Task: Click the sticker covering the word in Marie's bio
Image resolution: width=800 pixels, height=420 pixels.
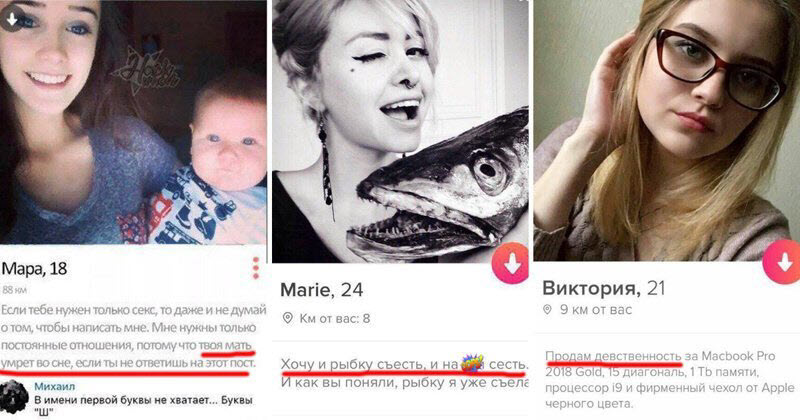Action: pyautogui.click(x=472, y=363)
